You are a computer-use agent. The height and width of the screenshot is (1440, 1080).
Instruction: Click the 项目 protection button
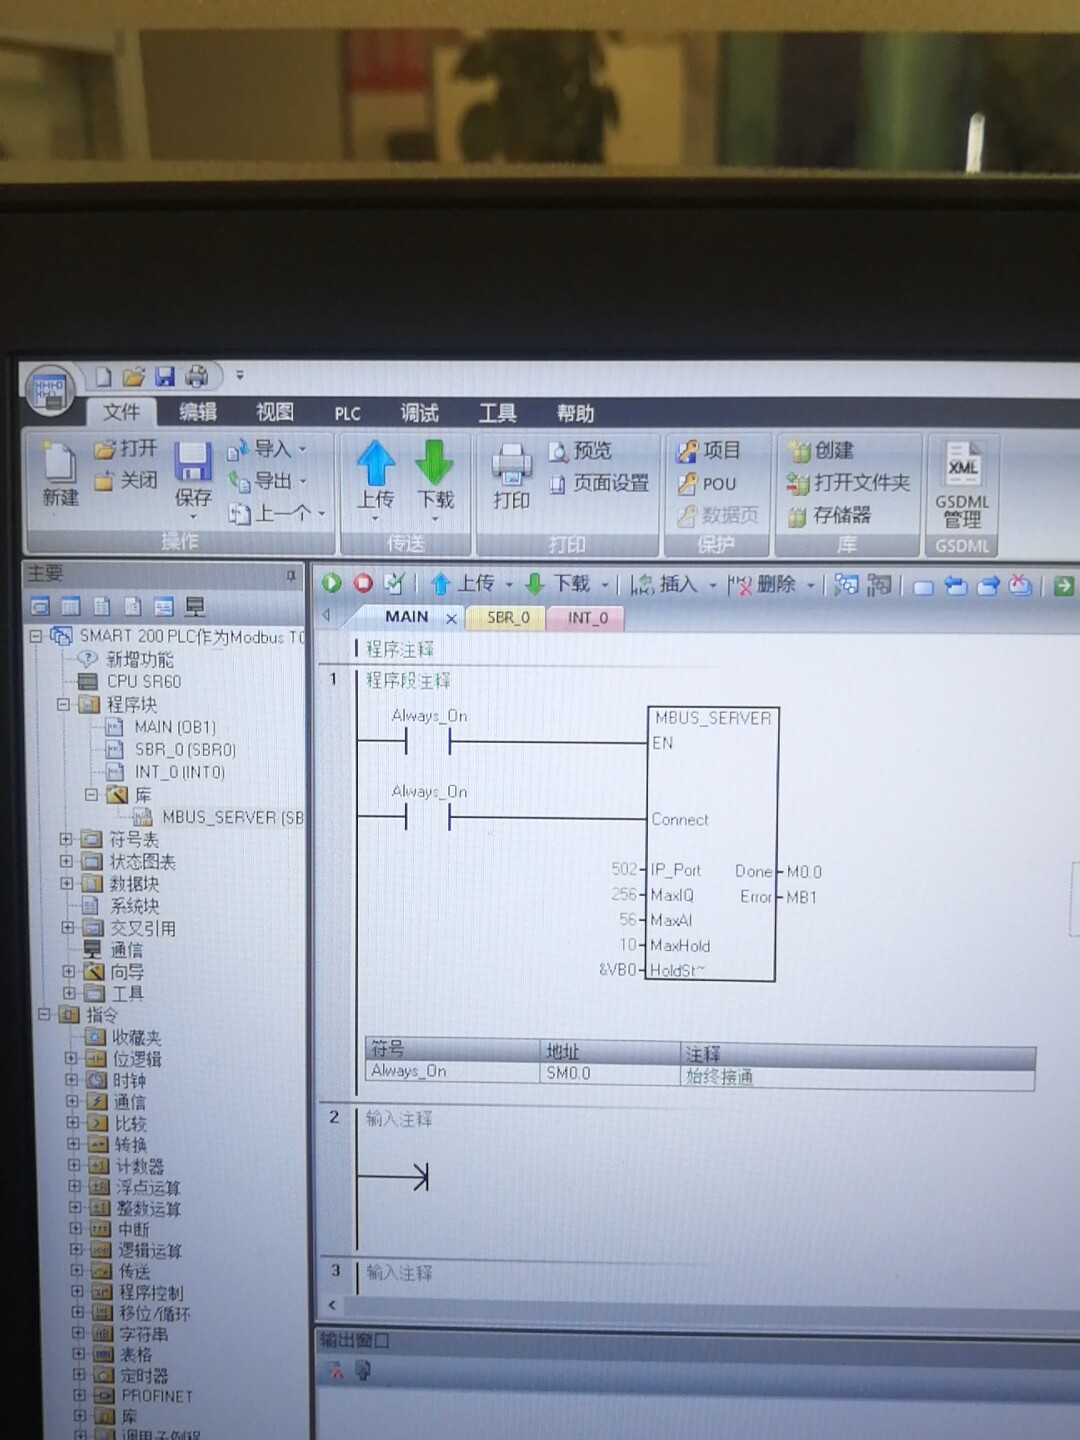tap(709, 451)
